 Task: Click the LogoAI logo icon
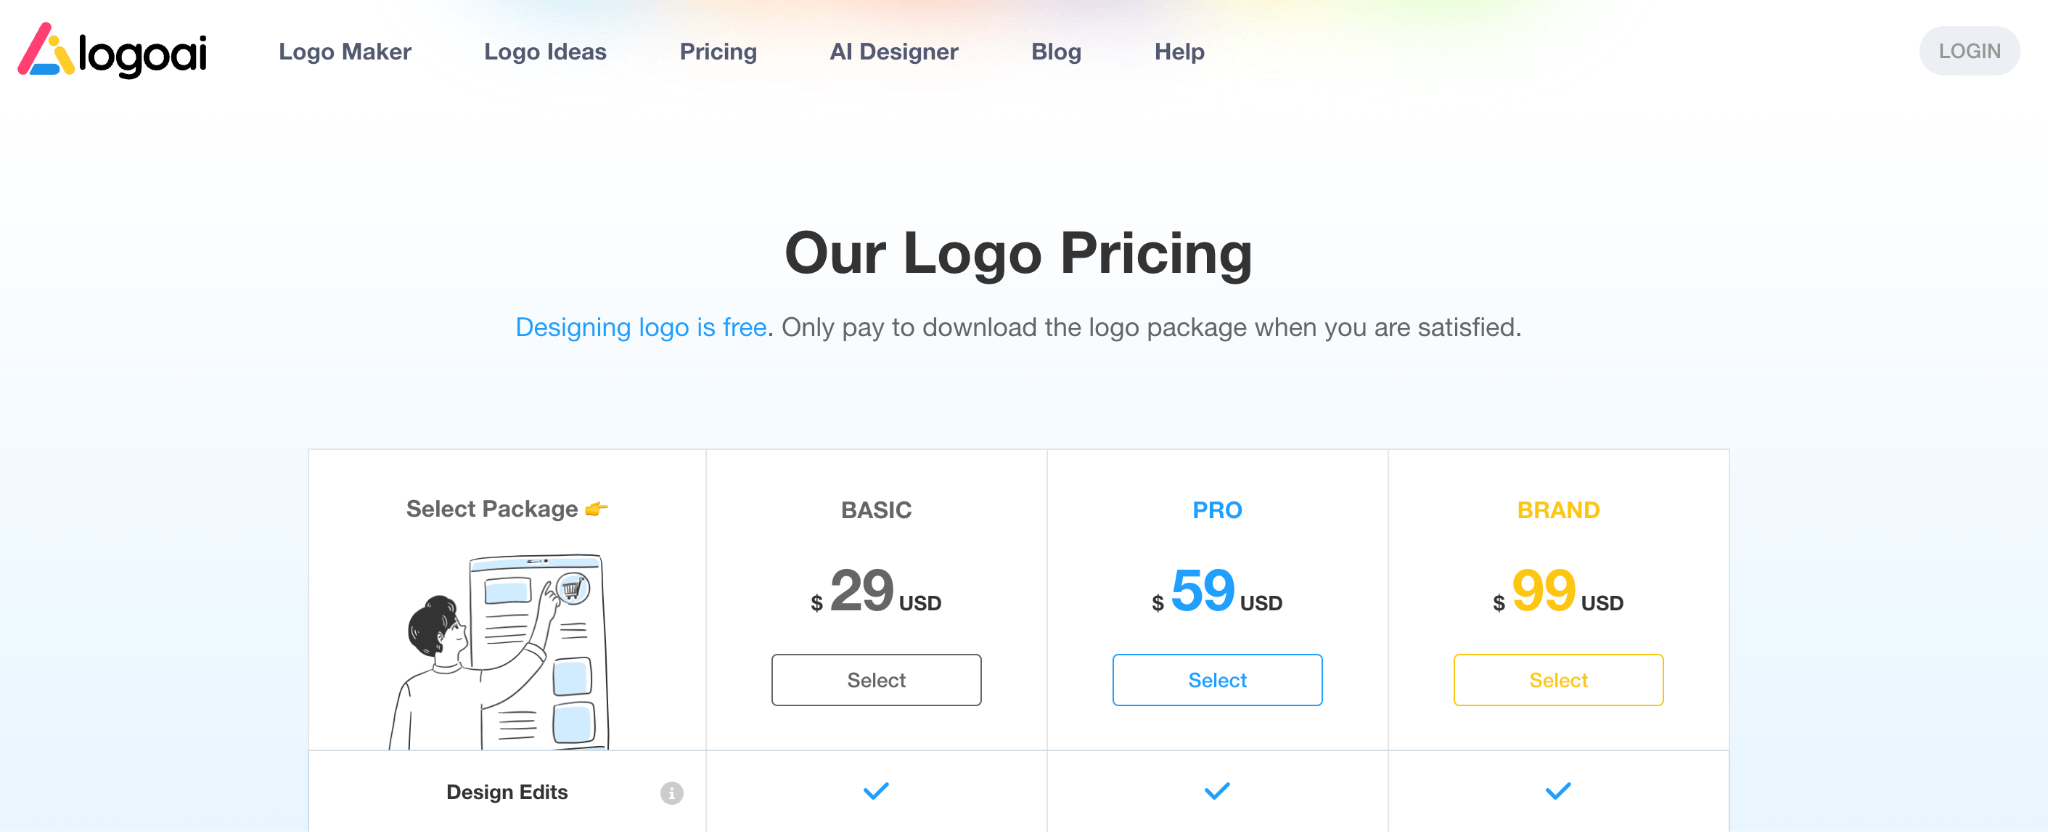coord(46,50)
